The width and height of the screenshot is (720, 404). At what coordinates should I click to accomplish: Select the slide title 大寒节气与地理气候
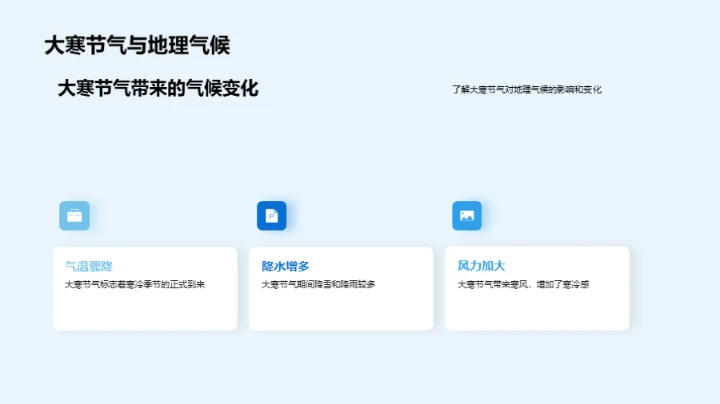point(137,45)
